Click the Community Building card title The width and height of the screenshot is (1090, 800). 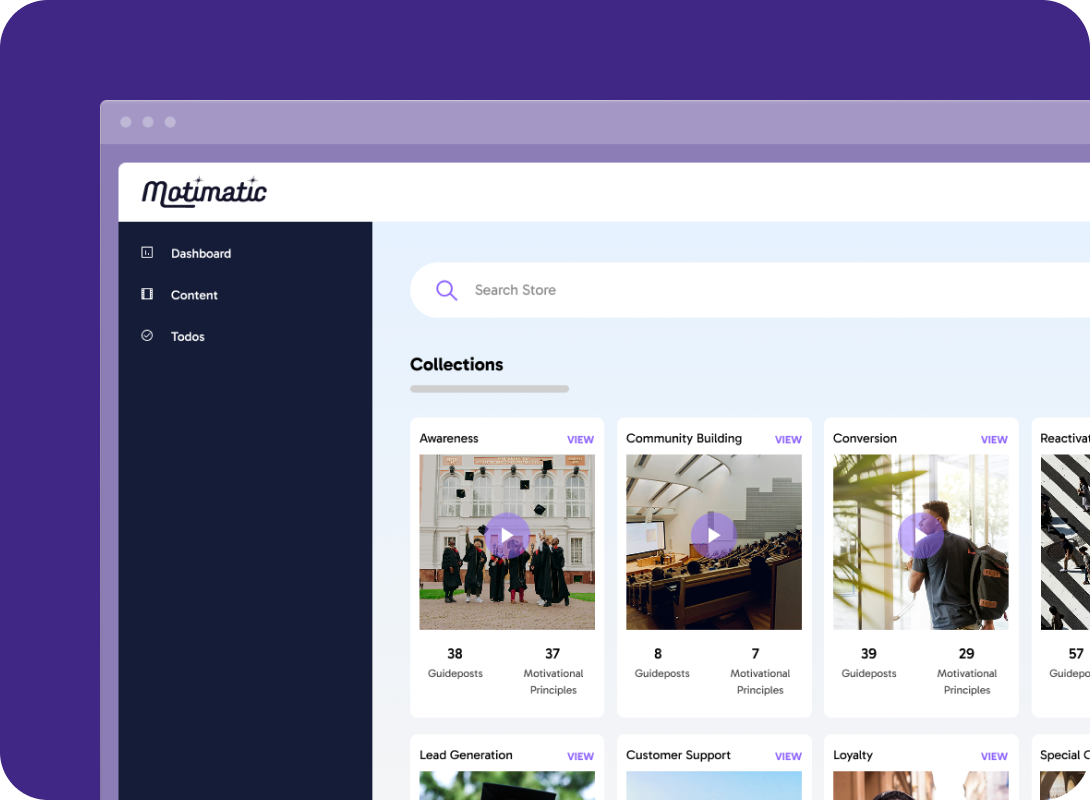tap(684, 439)
